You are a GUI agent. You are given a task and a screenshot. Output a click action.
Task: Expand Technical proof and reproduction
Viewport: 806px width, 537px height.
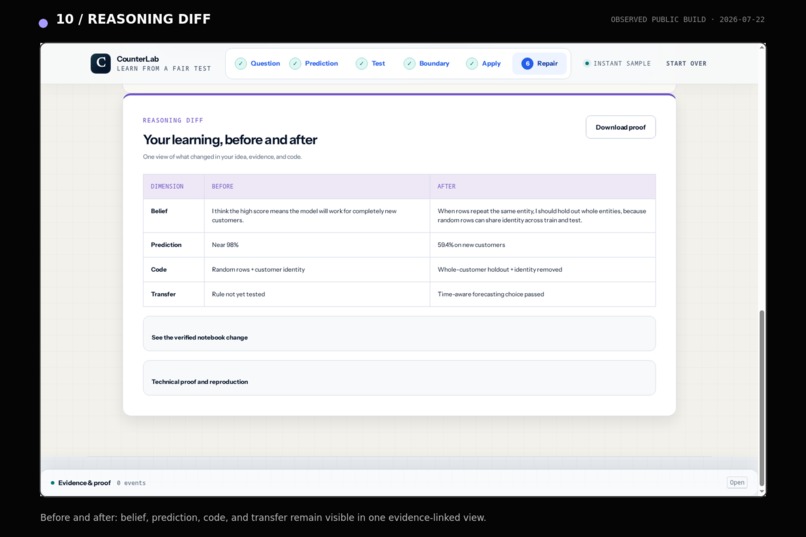click(399, 378)
